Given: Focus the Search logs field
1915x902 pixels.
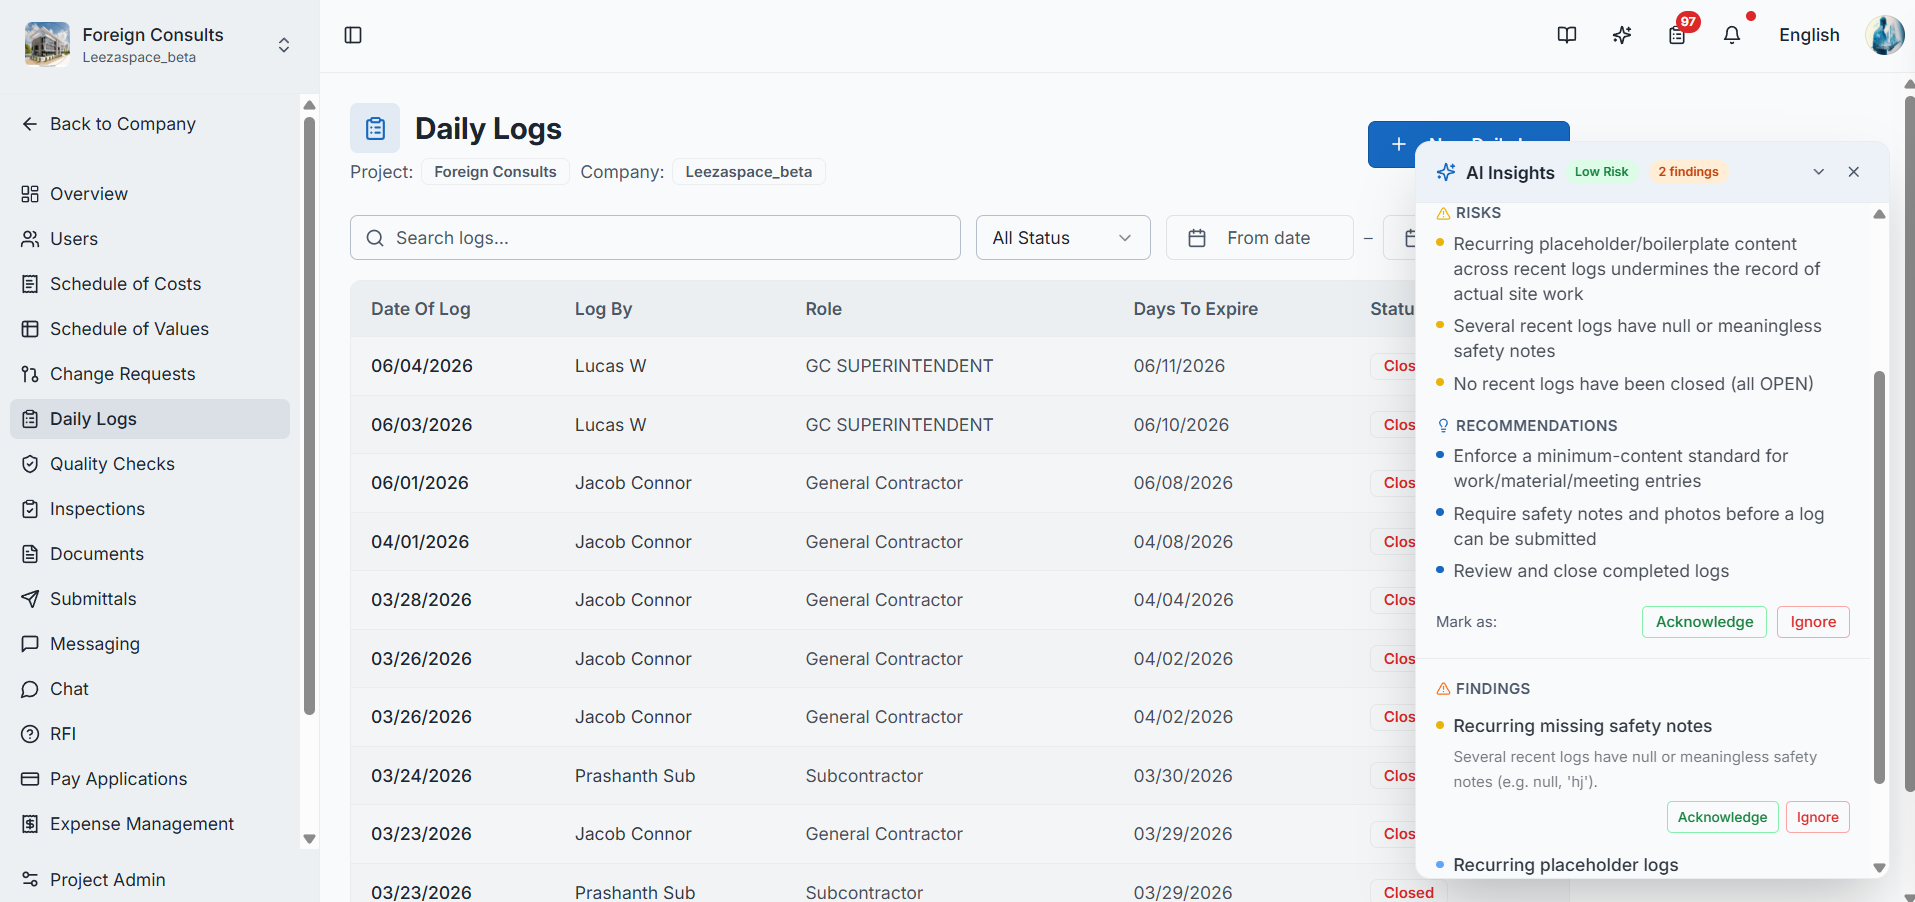Looking at the screenshot, I should pos(655,238).
